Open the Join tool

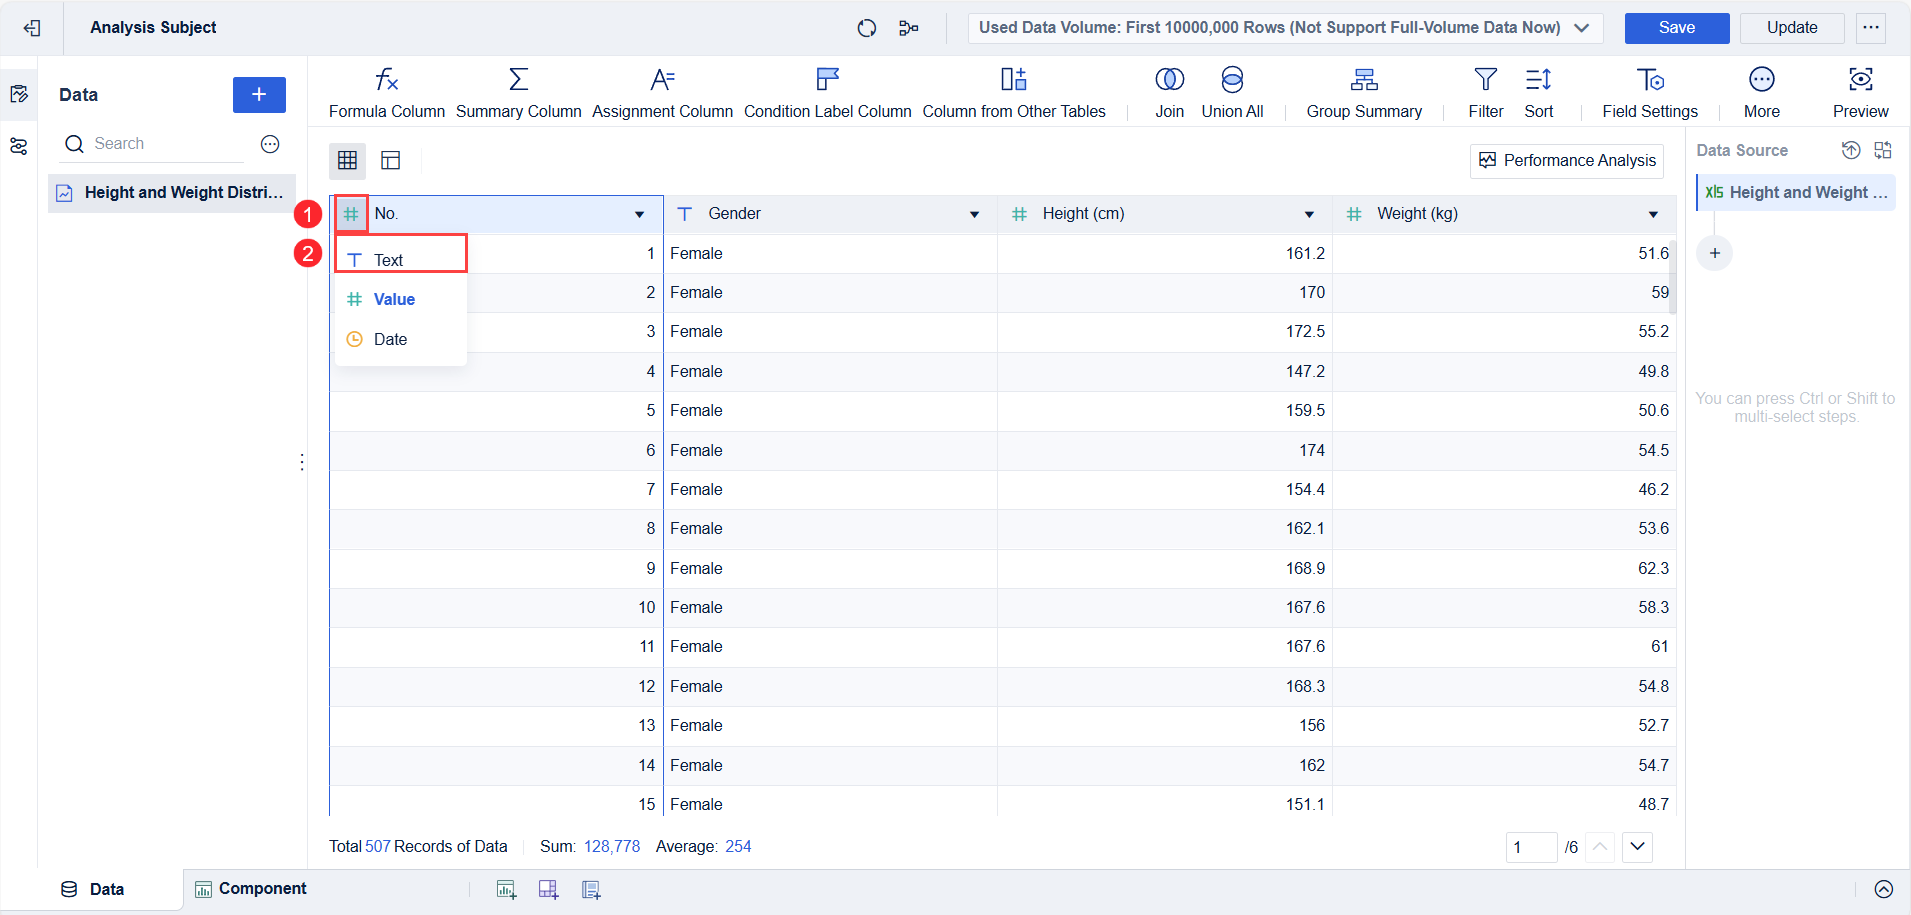(1169, 93)
